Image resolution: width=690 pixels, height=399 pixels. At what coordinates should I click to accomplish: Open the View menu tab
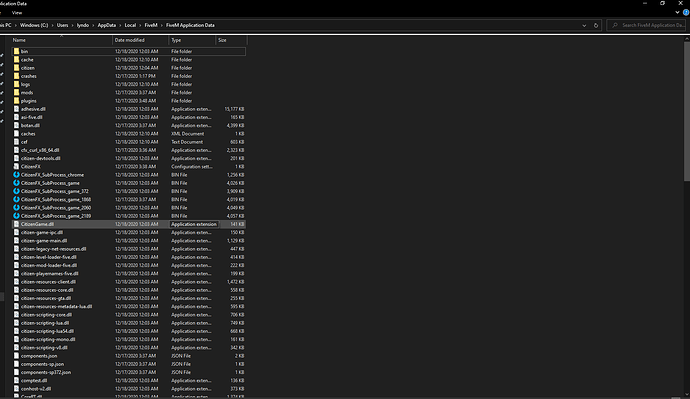point(17,13)
